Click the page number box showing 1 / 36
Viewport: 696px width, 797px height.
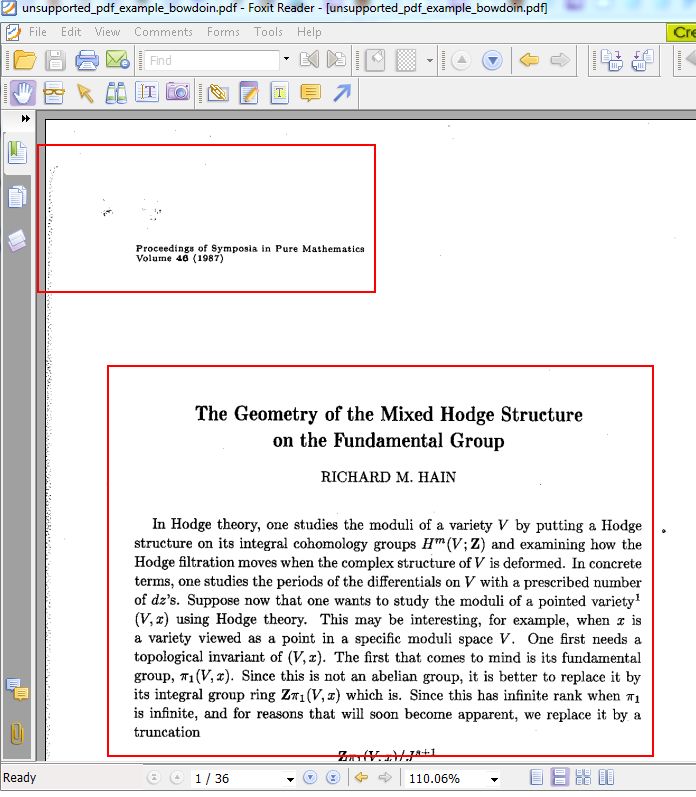(x=237, y=778)
